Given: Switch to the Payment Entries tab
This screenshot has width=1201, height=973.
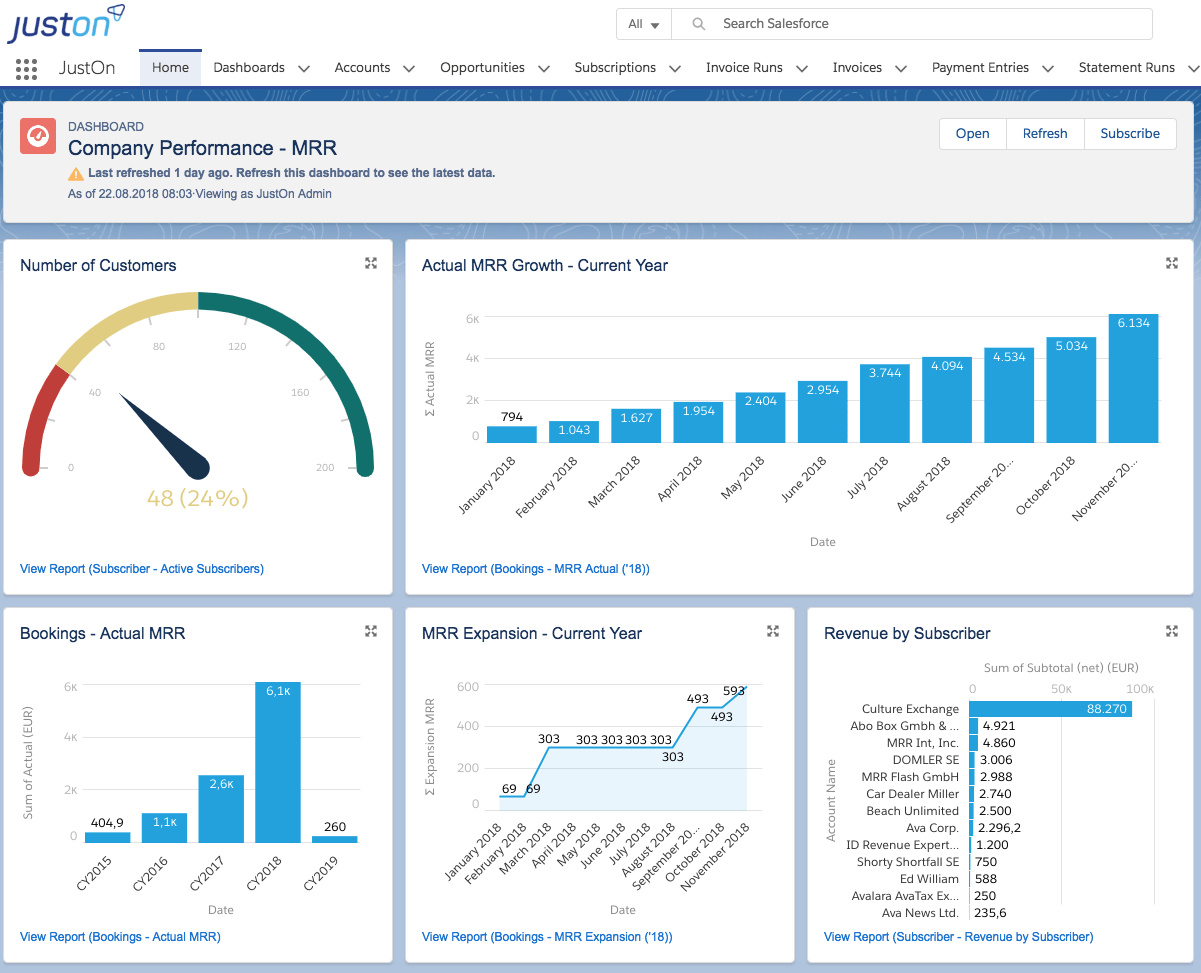Looking at the screenshot, I should pyautogui.click(x=980, y=68).
